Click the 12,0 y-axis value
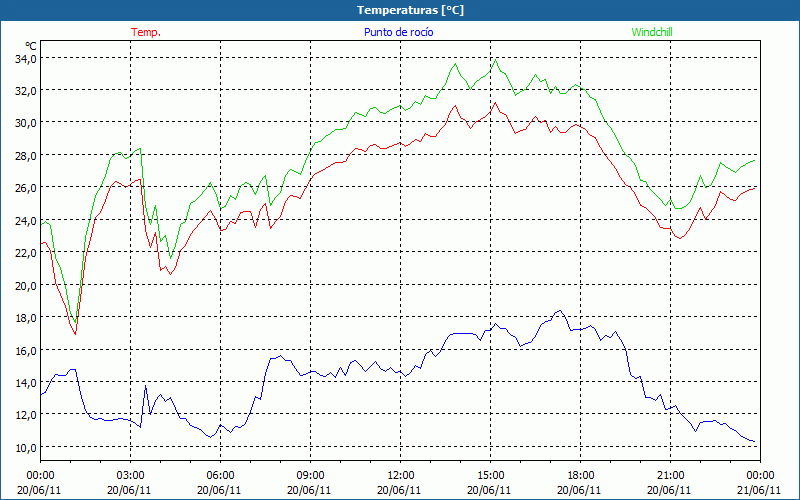800x500 pixels. [26, 415]
